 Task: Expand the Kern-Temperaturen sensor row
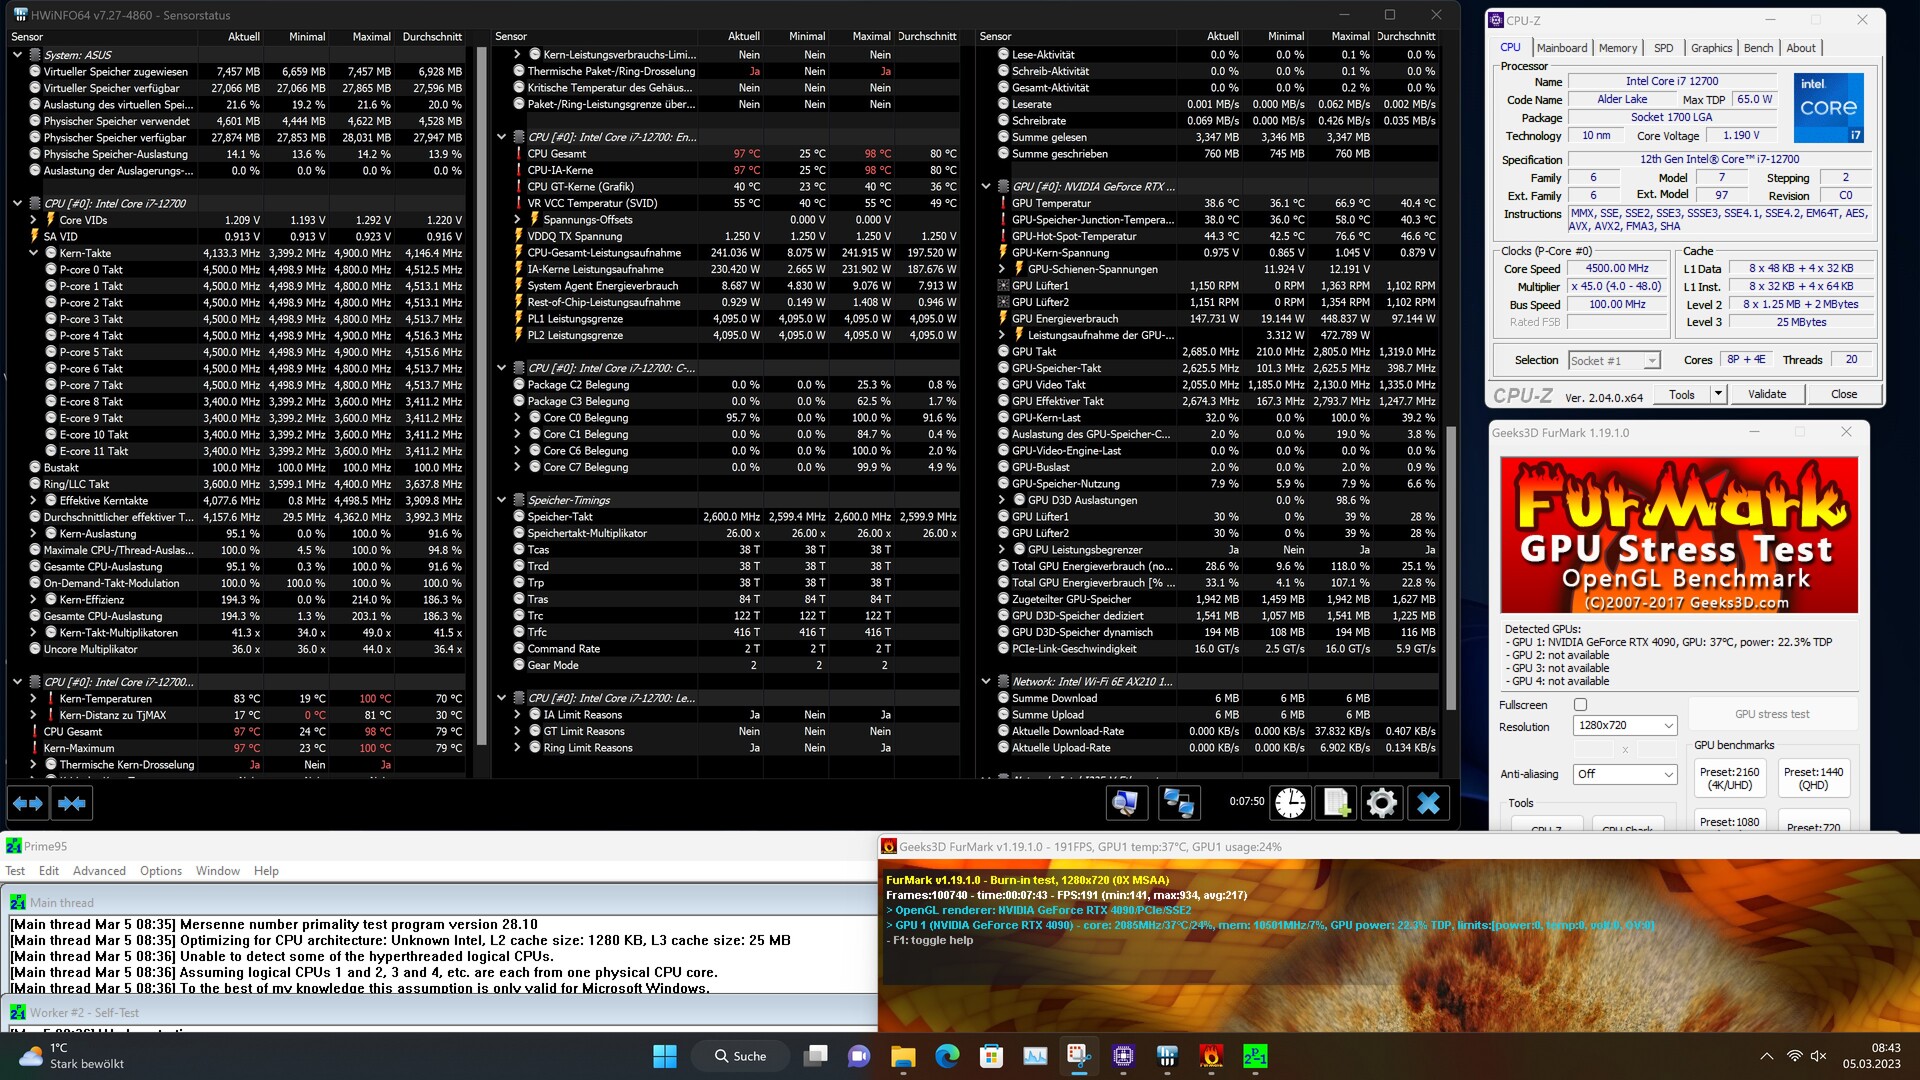(33, 699)
